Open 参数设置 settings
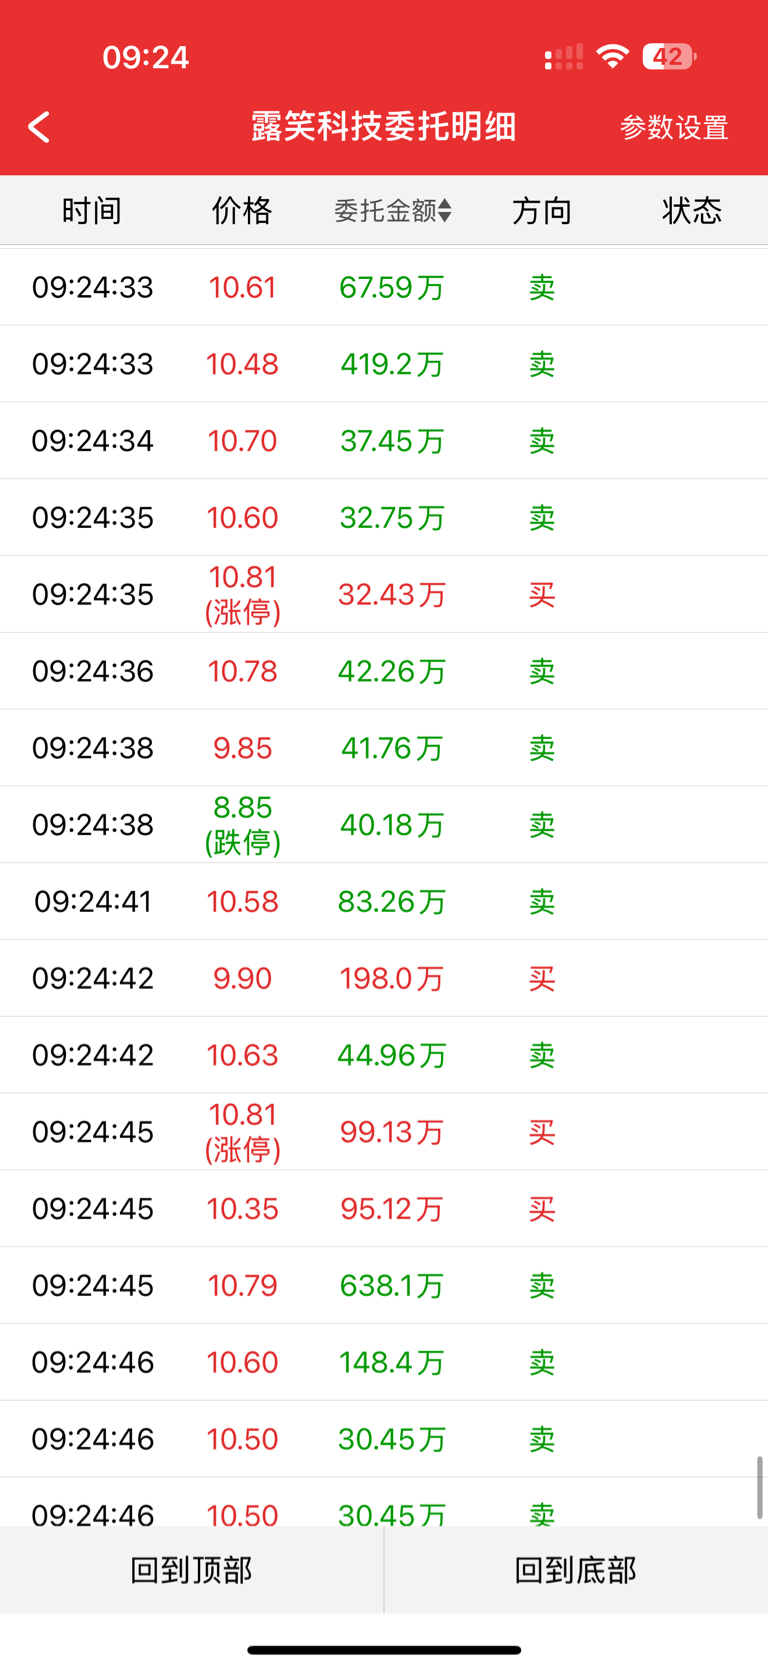The height and width of the screenshot is (1669, 768). [x=674, y=128]
